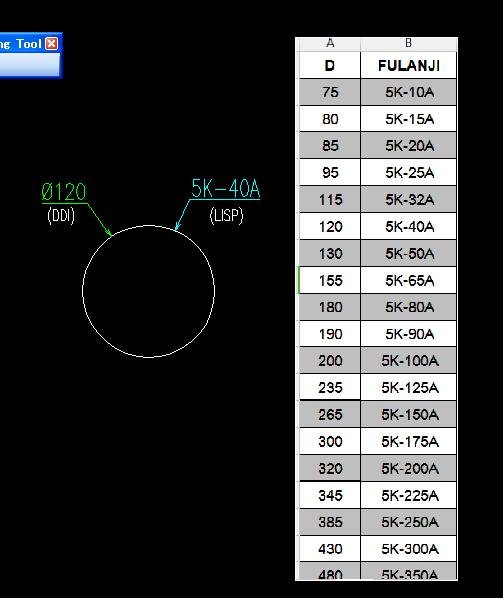Screen dimensions: 503x598
Task: Click the FULANJI header cell
Action: tap(408, 65)
